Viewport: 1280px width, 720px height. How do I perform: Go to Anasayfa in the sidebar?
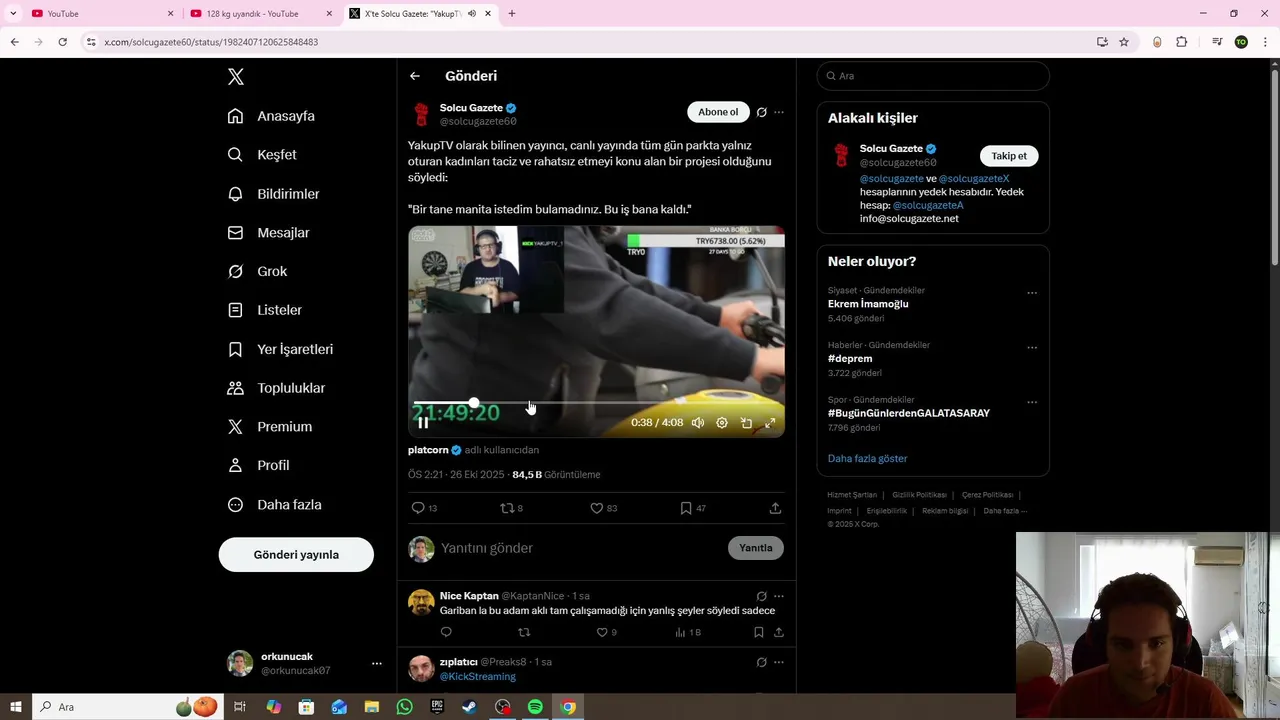tap(271, 116)
